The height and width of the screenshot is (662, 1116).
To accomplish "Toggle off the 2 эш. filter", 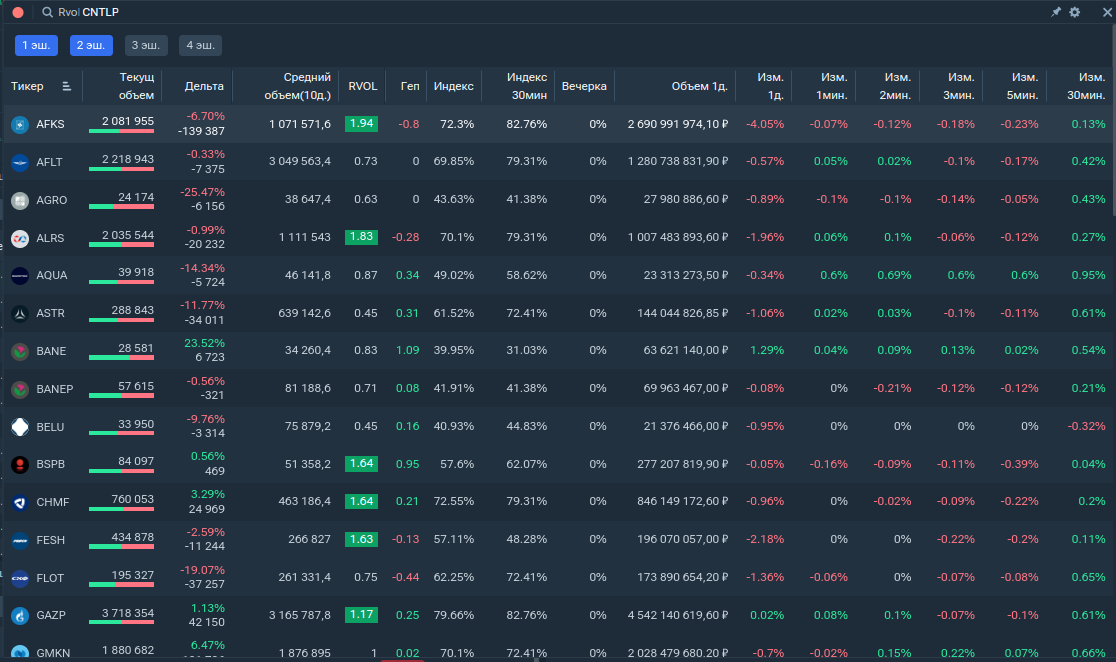I will (91, 46).
